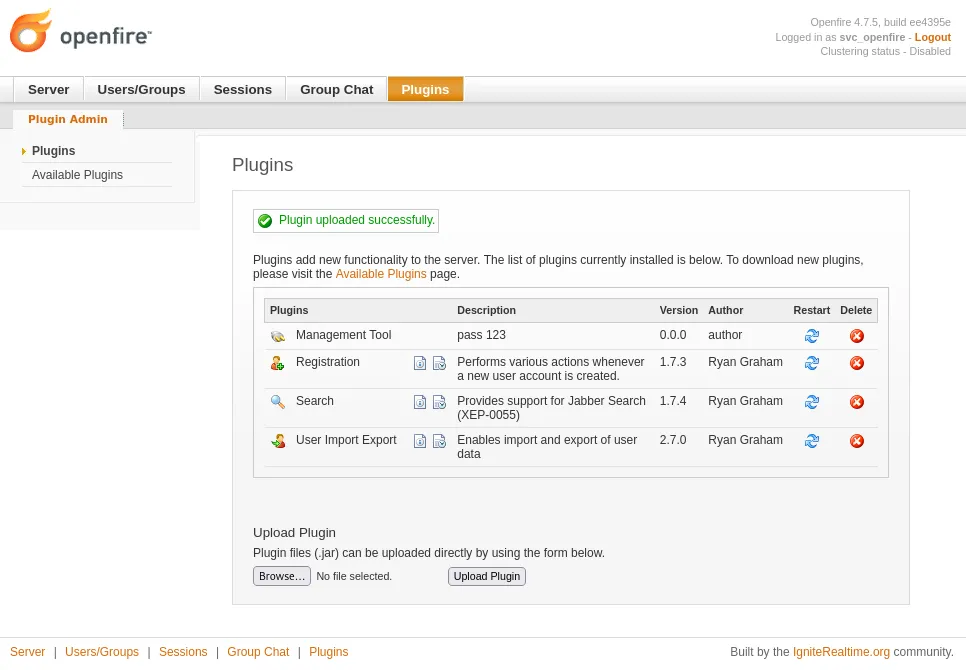The width and height of the screenshot is (966, 670).
Task: Restart the Registration plugin
Action: 811,363
